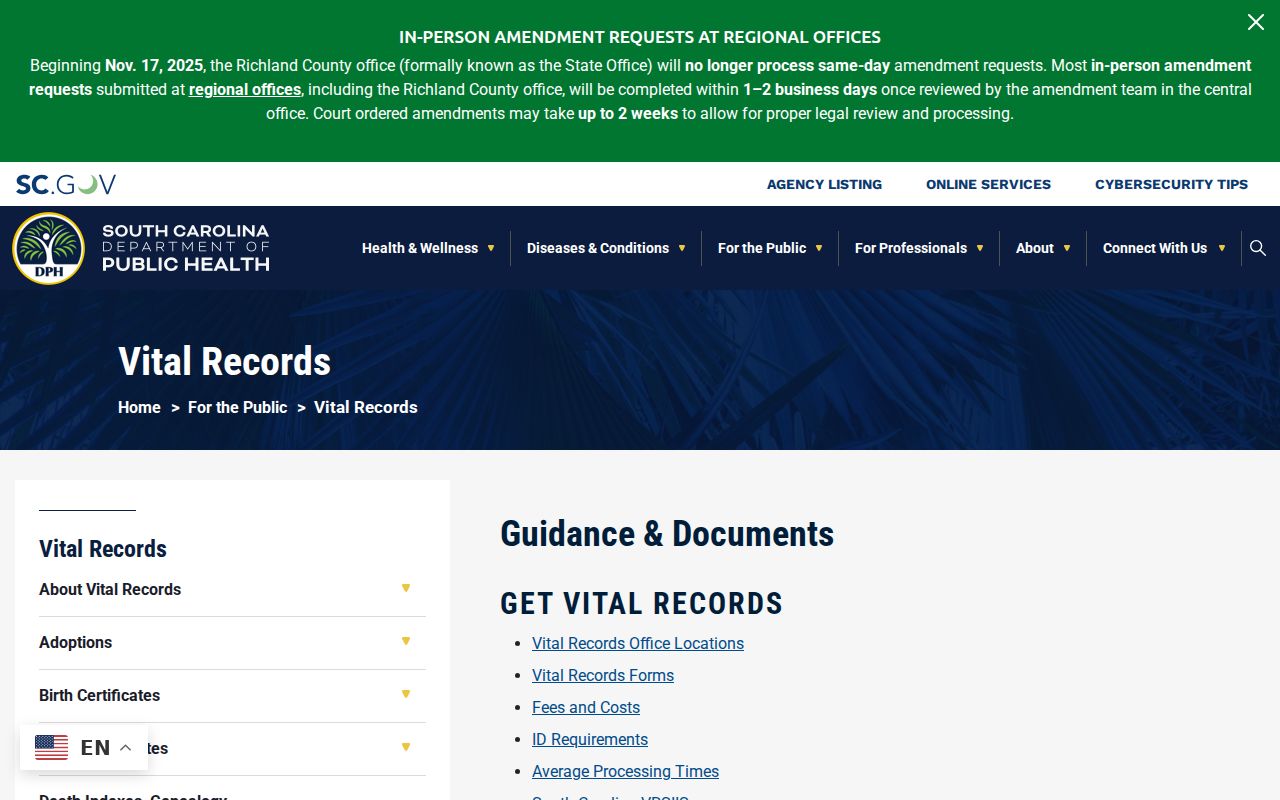This screenshot has width=1280, height=800.
Task: Click South Carolina Department of Public Health title
Action: (x=186, y=248)
